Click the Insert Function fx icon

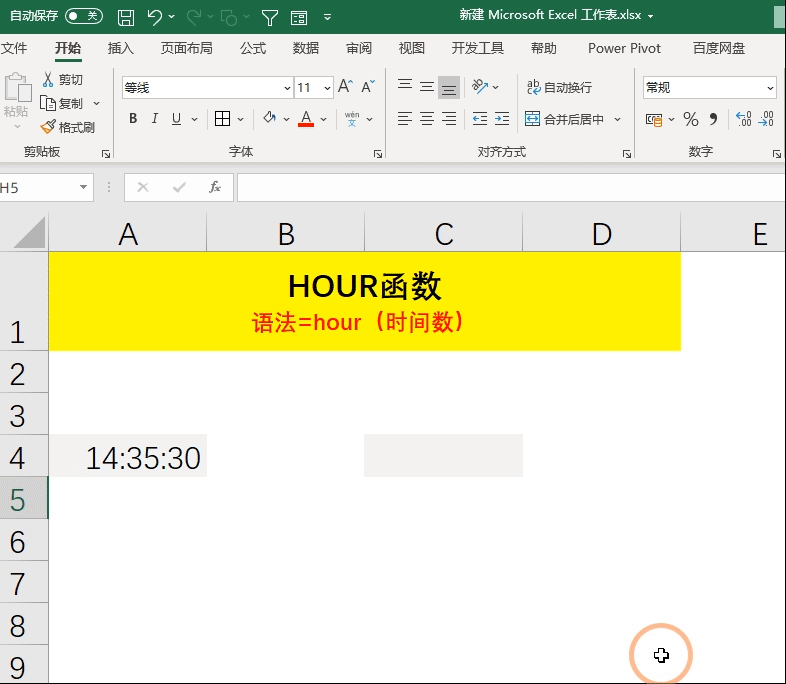click(215, 187)
